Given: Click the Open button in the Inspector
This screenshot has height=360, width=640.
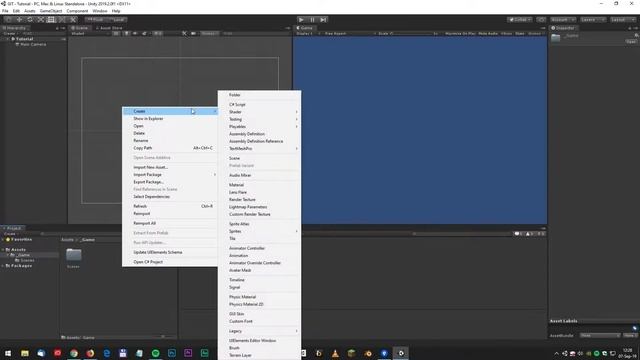Looking at the screenshot, I should 631,42.
